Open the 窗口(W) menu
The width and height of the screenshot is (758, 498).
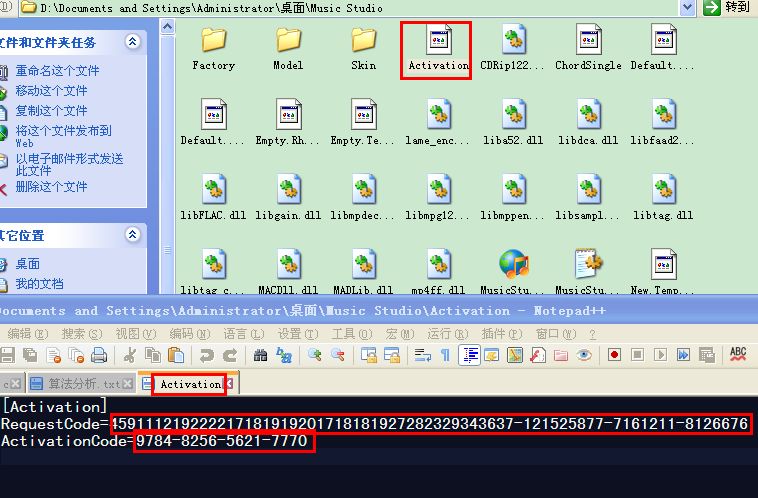click(x=556, y=334)
